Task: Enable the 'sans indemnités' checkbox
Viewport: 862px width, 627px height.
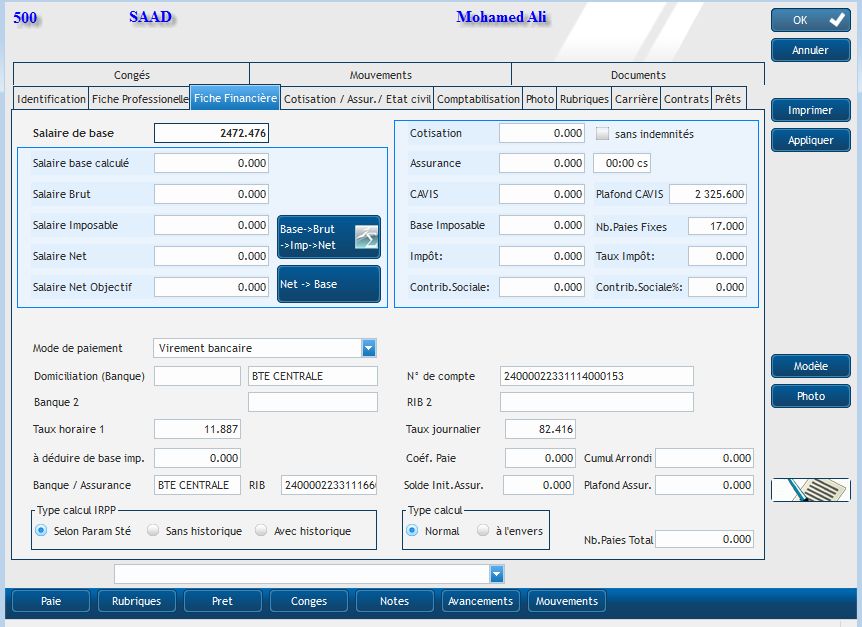Action: 602,133
